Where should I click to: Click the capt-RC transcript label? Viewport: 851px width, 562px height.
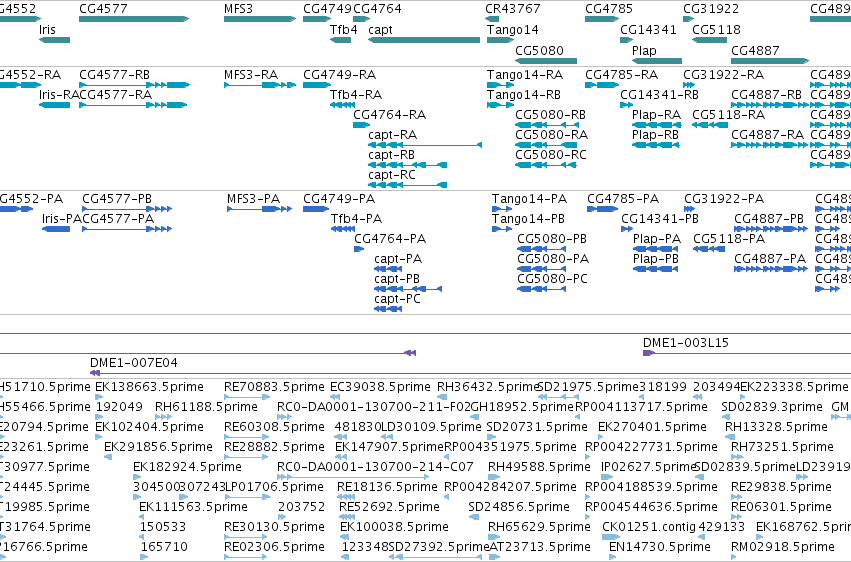[x=392, y=175]
